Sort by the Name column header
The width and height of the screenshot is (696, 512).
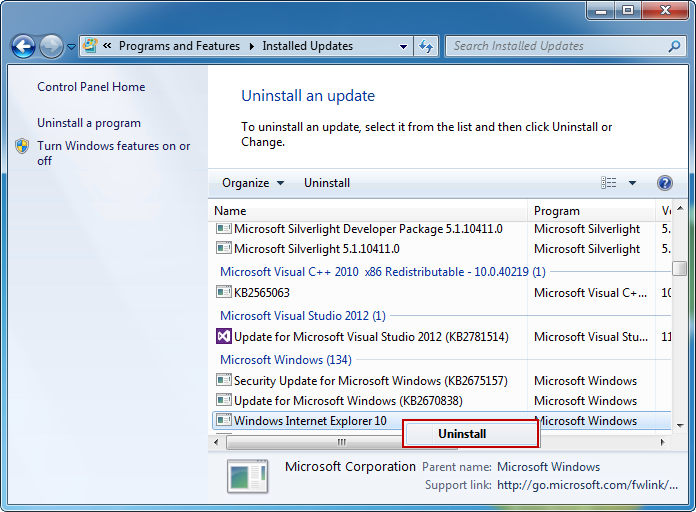pos(368,210)
